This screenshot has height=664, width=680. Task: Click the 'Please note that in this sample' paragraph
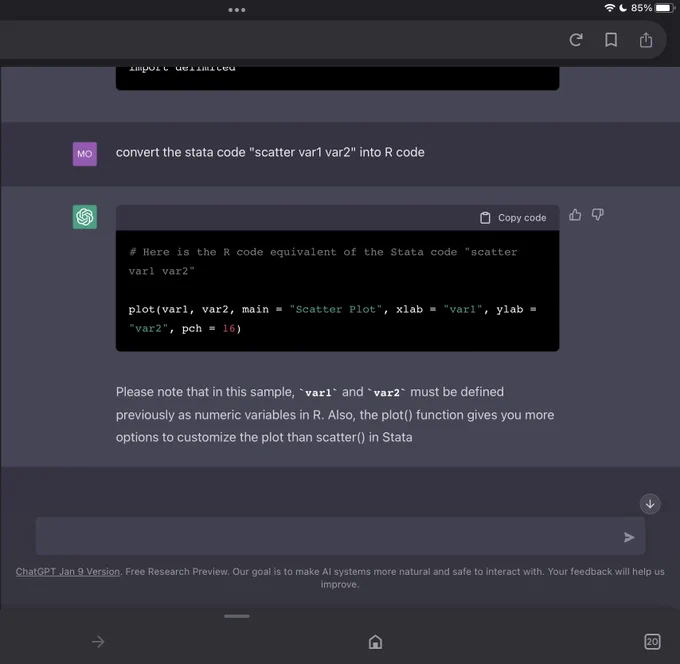(335, 415)
